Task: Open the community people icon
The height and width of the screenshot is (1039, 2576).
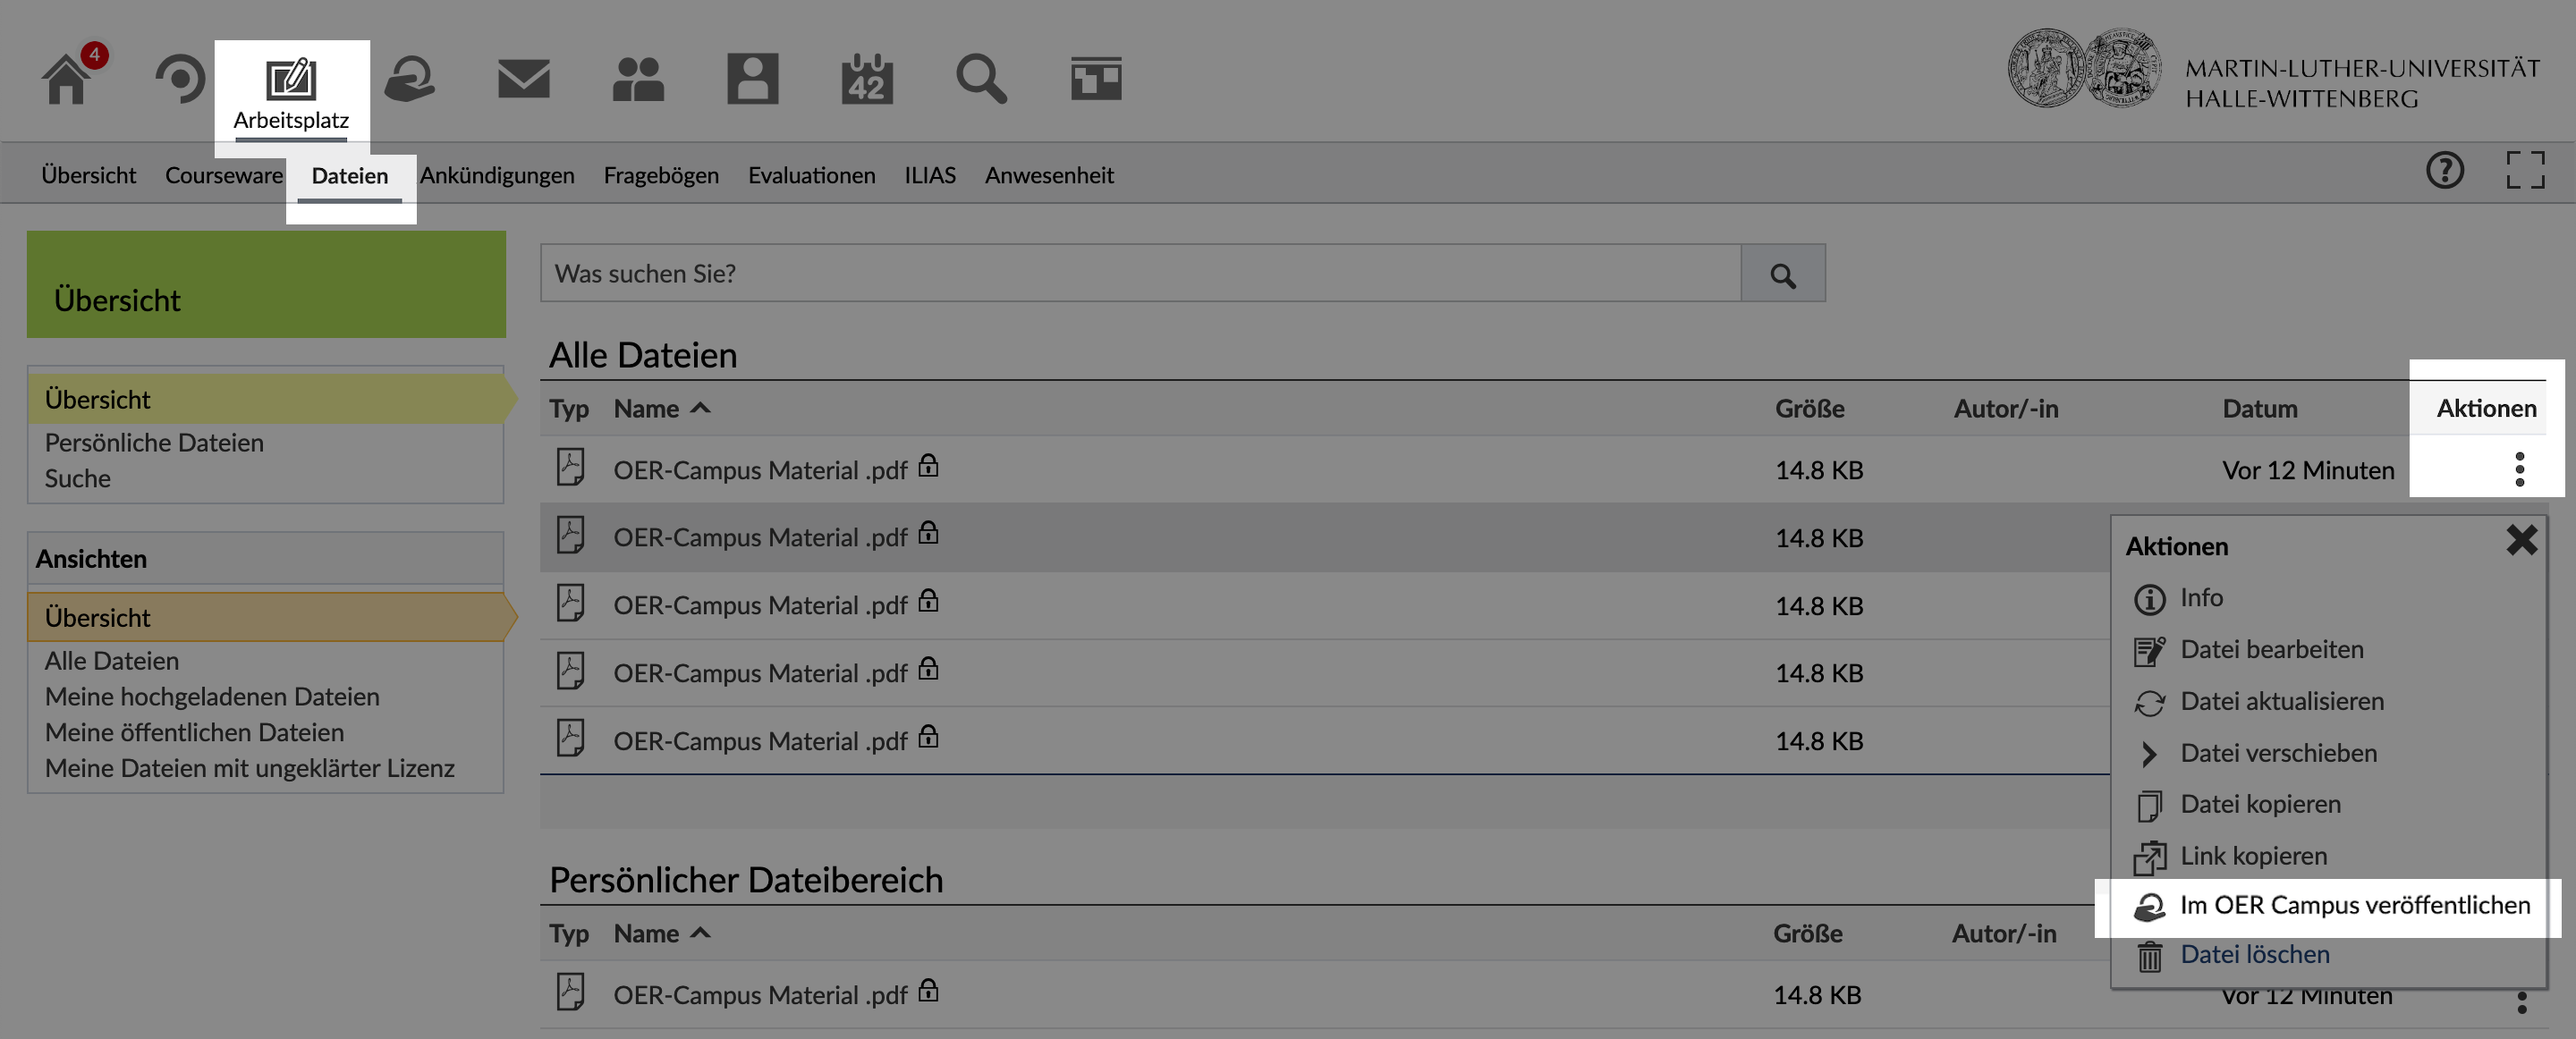Action: click(x=637, y=79)
